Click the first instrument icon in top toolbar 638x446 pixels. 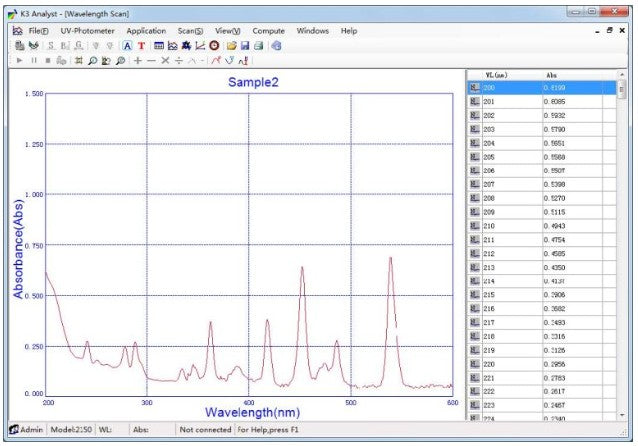[20, 46]
